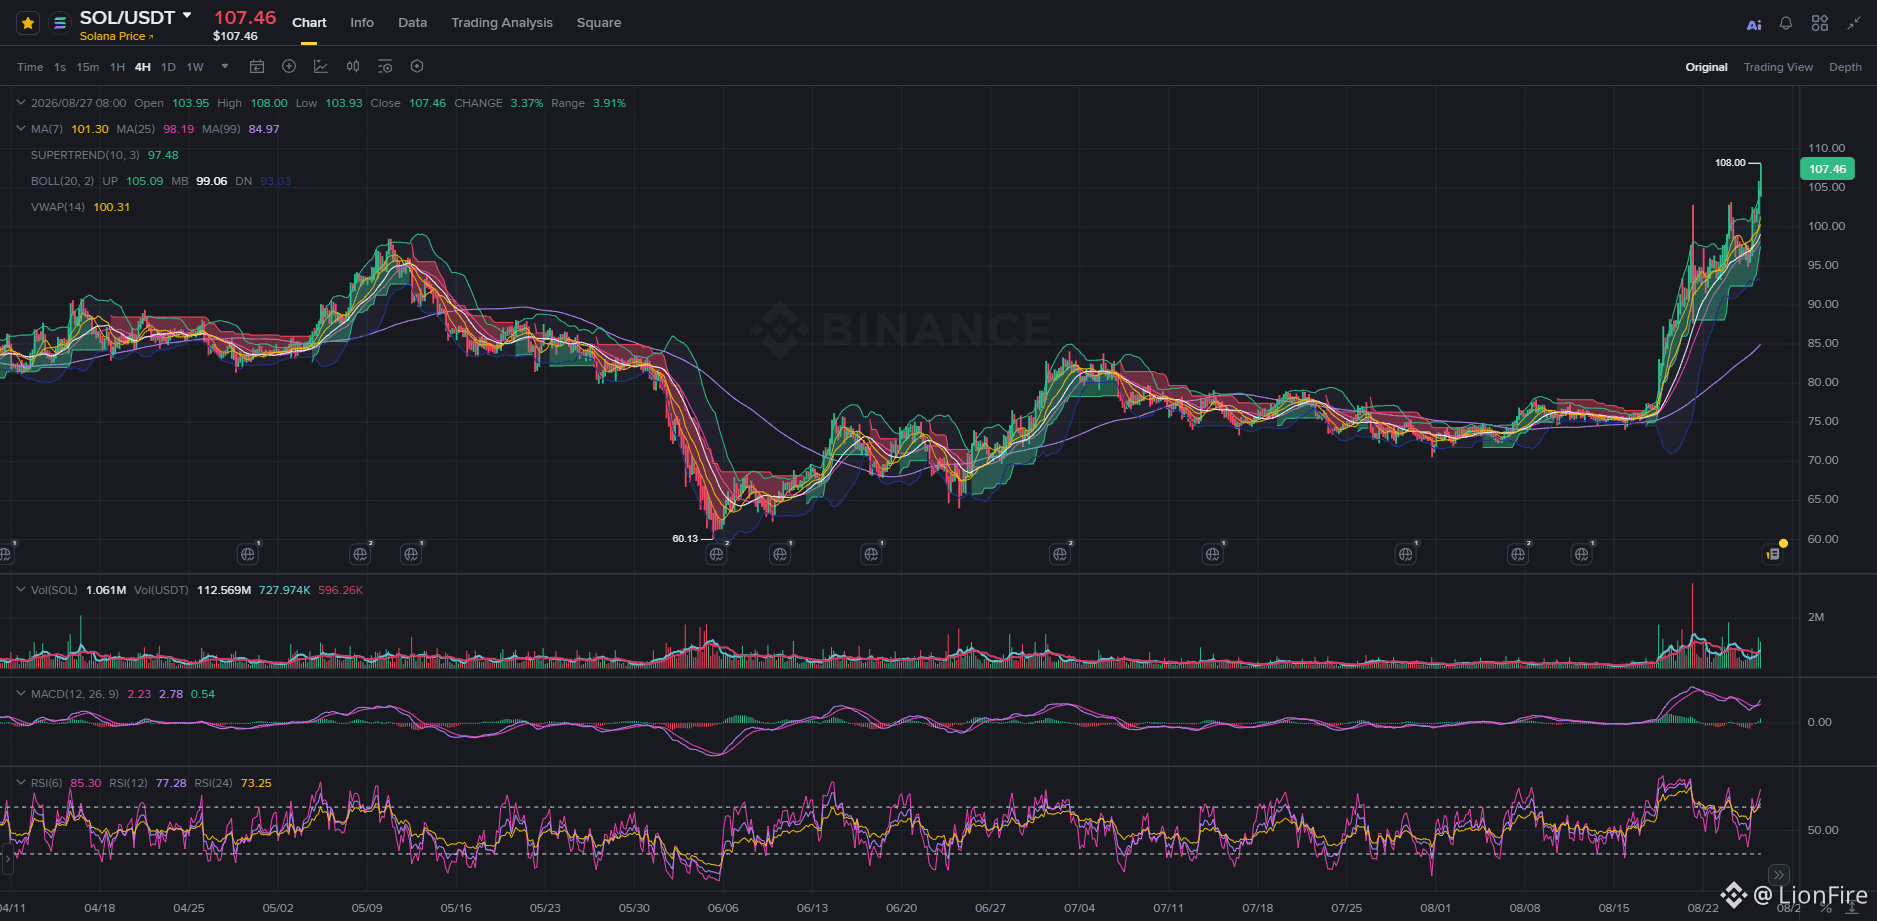Click the RSI(12) indicator label
1877x921 pixels.
(128, 783)
